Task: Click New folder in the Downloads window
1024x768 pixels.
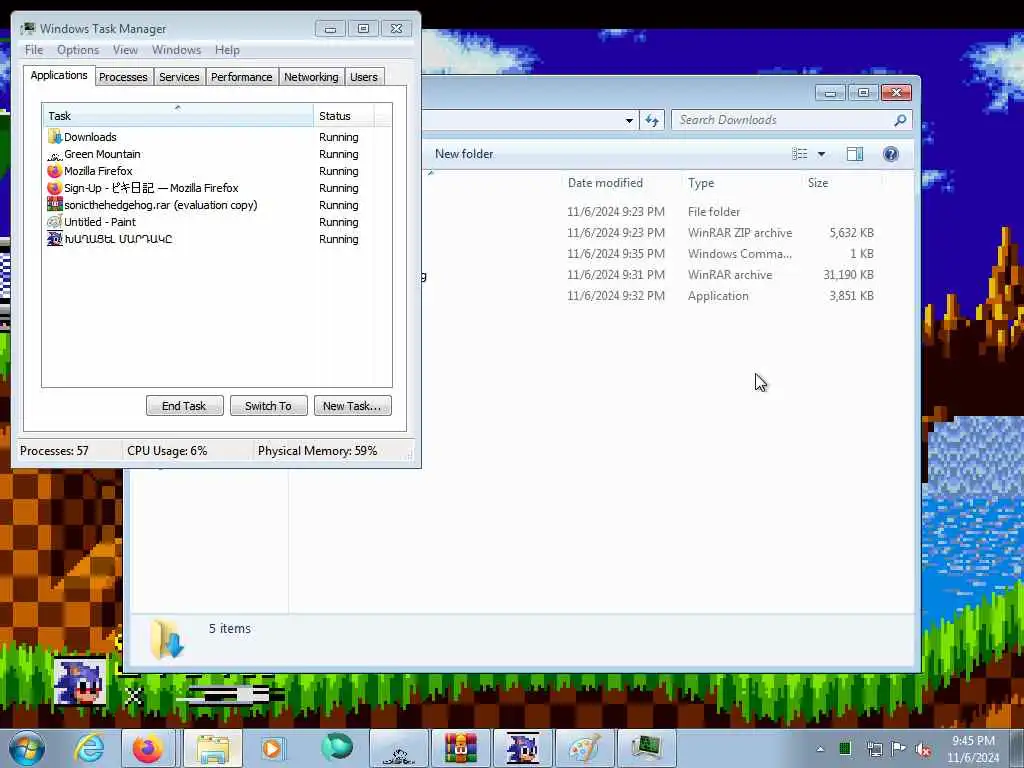Action: 464,154
